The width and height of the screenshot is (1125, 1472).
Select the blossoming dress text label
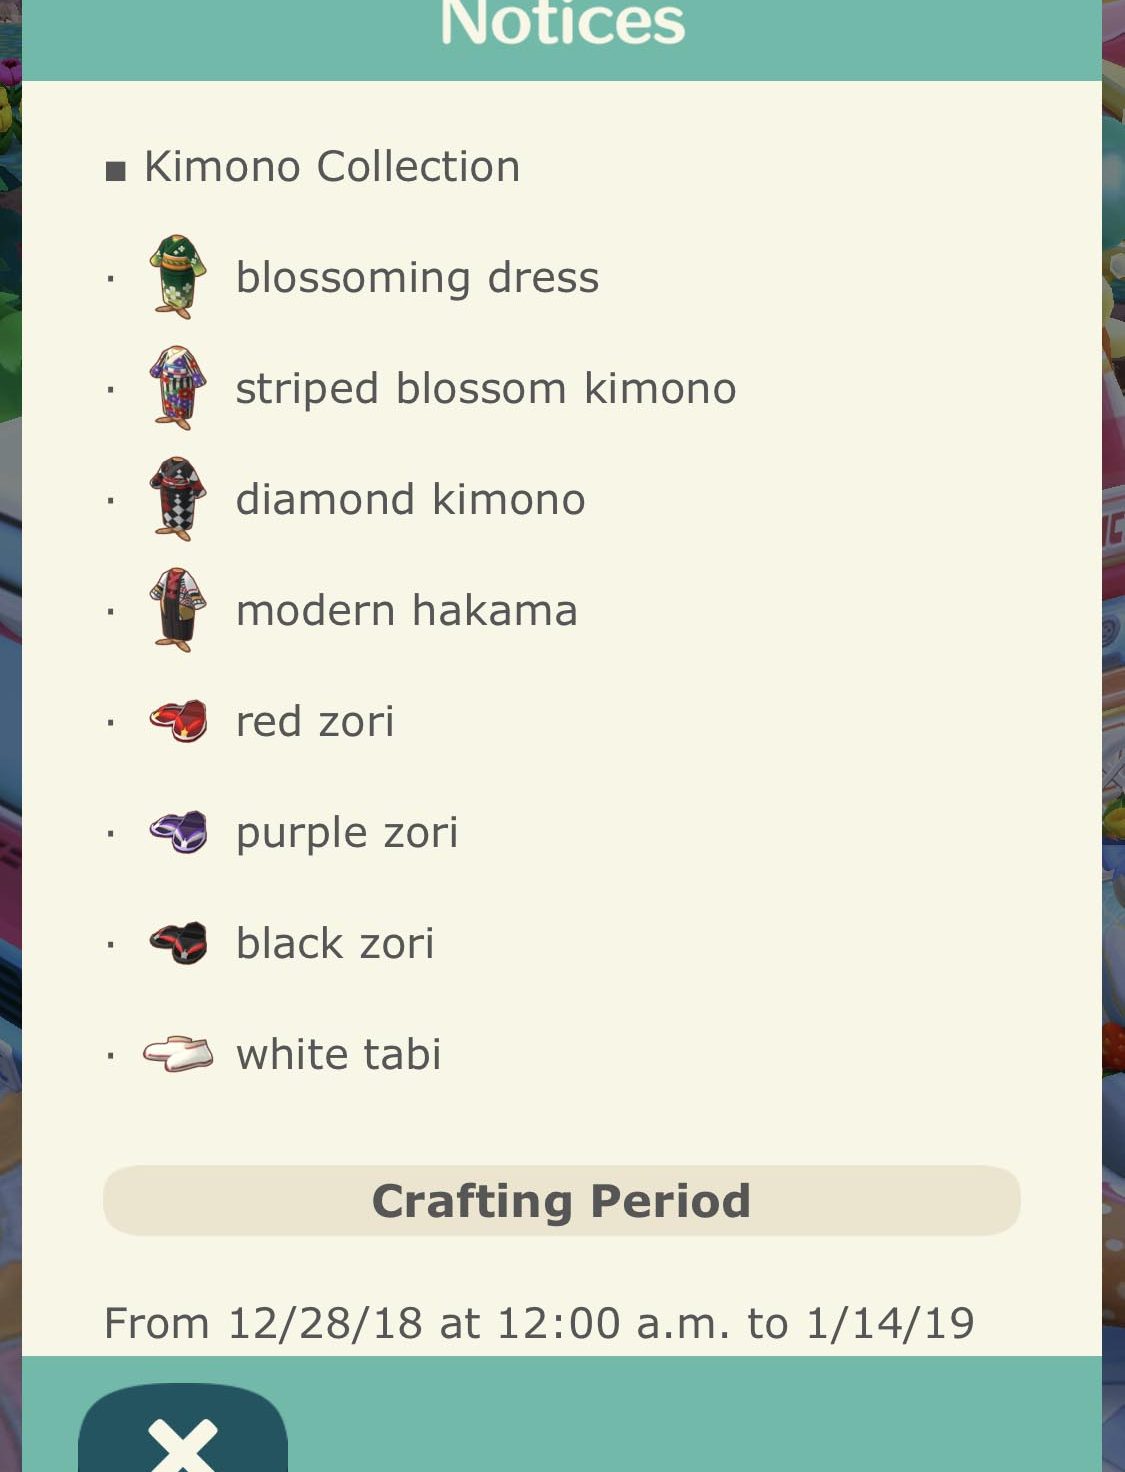point(417,277)
